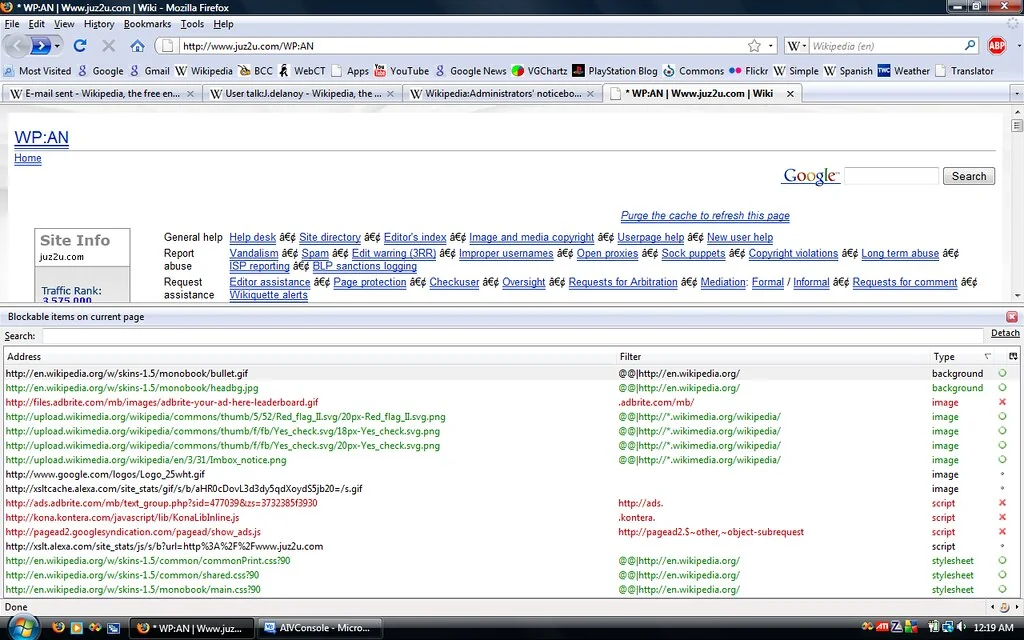Switch to E-mail sent tab
The height and width of the screenshot is (640, 1024).
101,94
